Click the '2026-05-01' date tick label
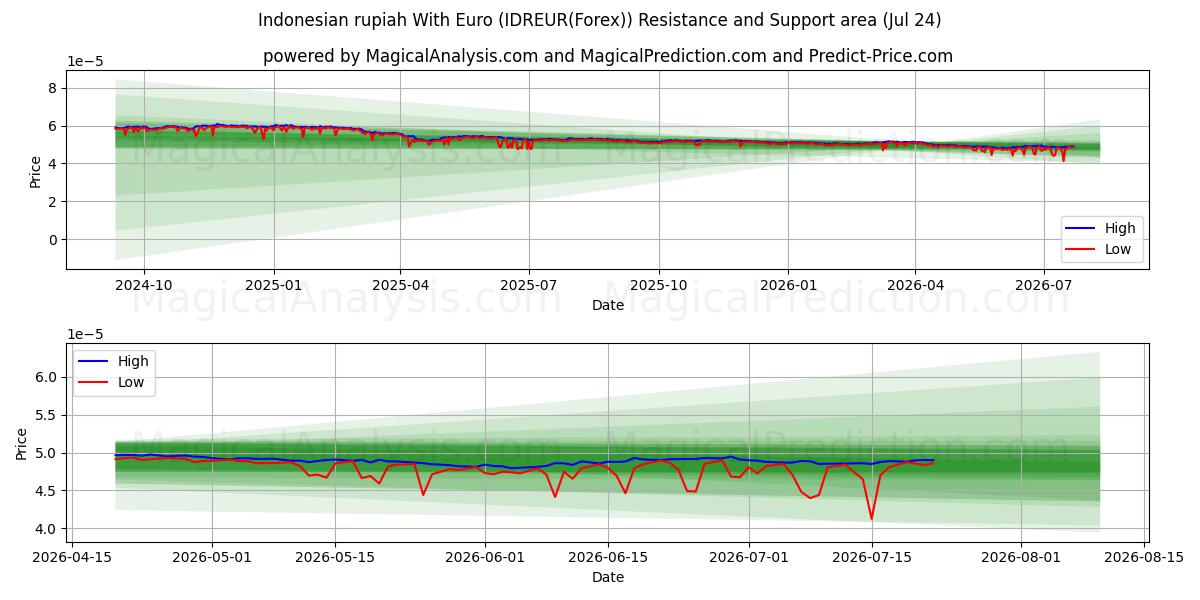1200x600 pixels. point(212,558)
